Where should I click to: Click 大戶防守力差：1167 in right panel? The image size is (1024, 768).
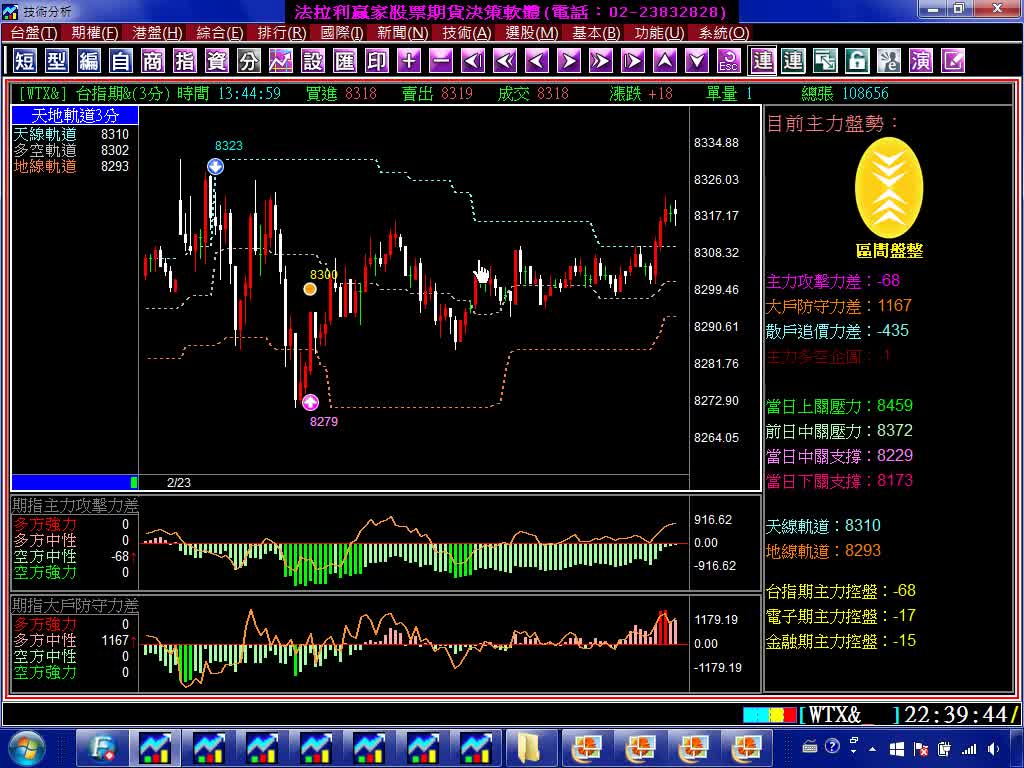point(839,306)
